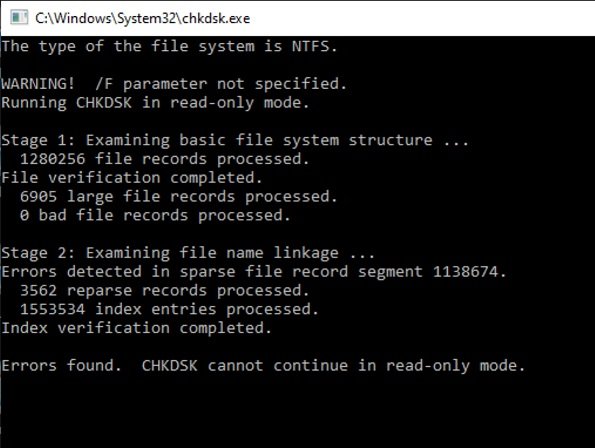Viewport: 595px width, 448px height.
Task: Click the 'File verification completed.' line
Action: (132, 178)
